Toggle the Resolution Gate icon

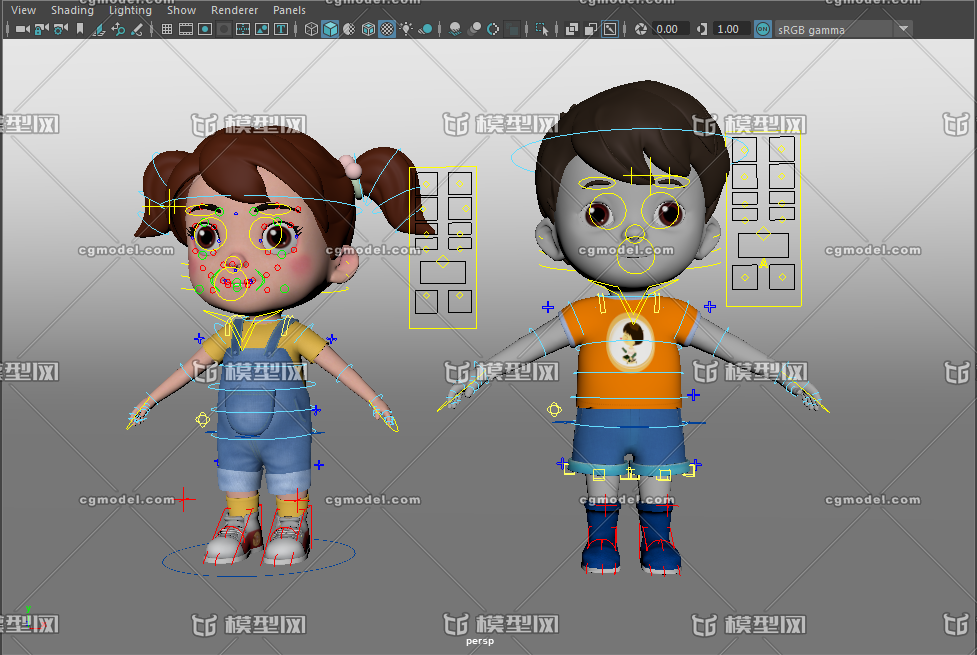pyautogui.click(x=205, y=29)
